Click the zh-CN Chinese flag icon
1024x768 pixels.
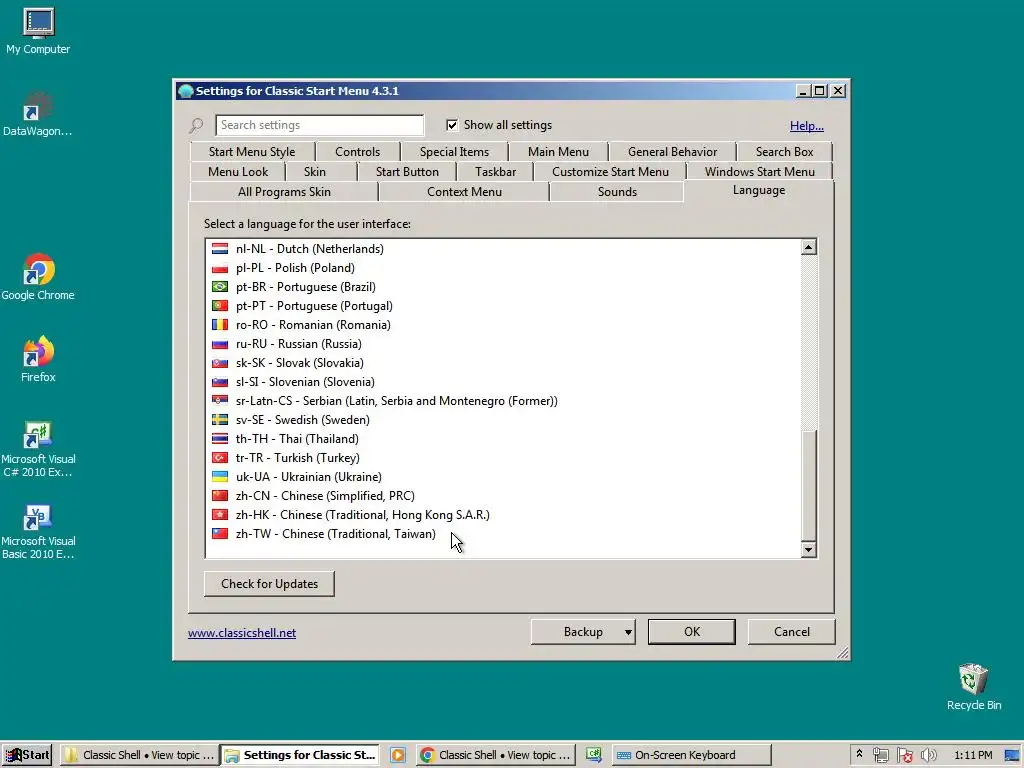pos(220,496)
